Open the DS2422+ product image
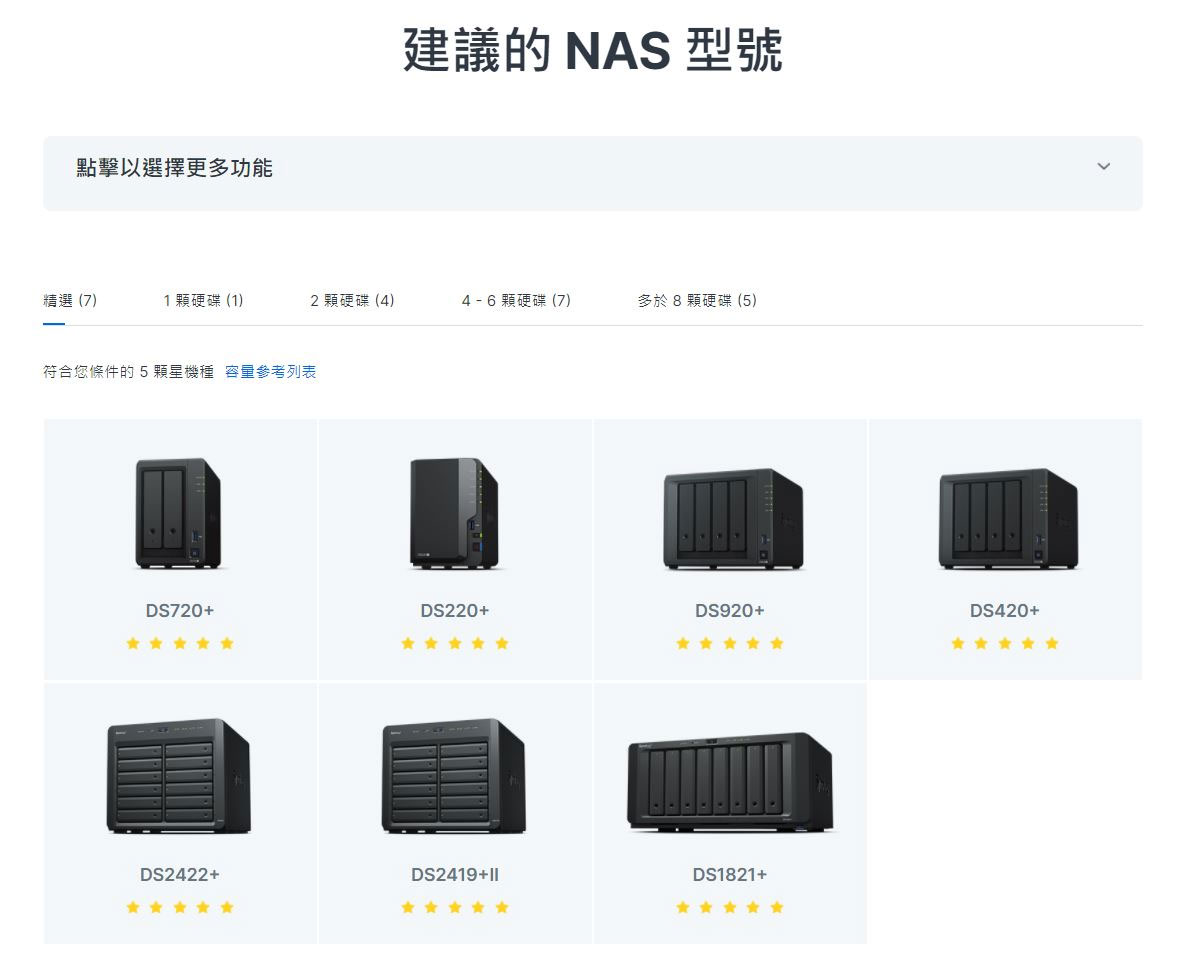The height and width of the screenshot is (964, 1189). 180,780
